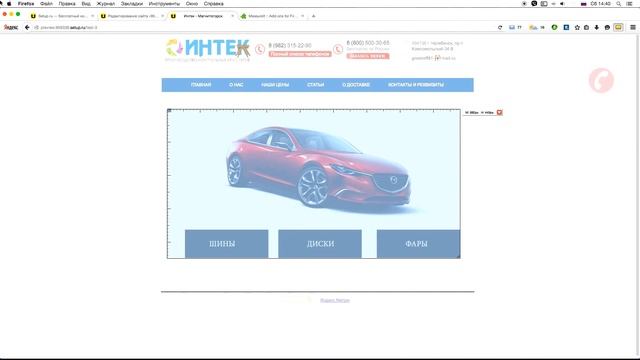640x360 pixels.
Task: Switch to the MeasureIt Add-ons tab
Action: 272,16
